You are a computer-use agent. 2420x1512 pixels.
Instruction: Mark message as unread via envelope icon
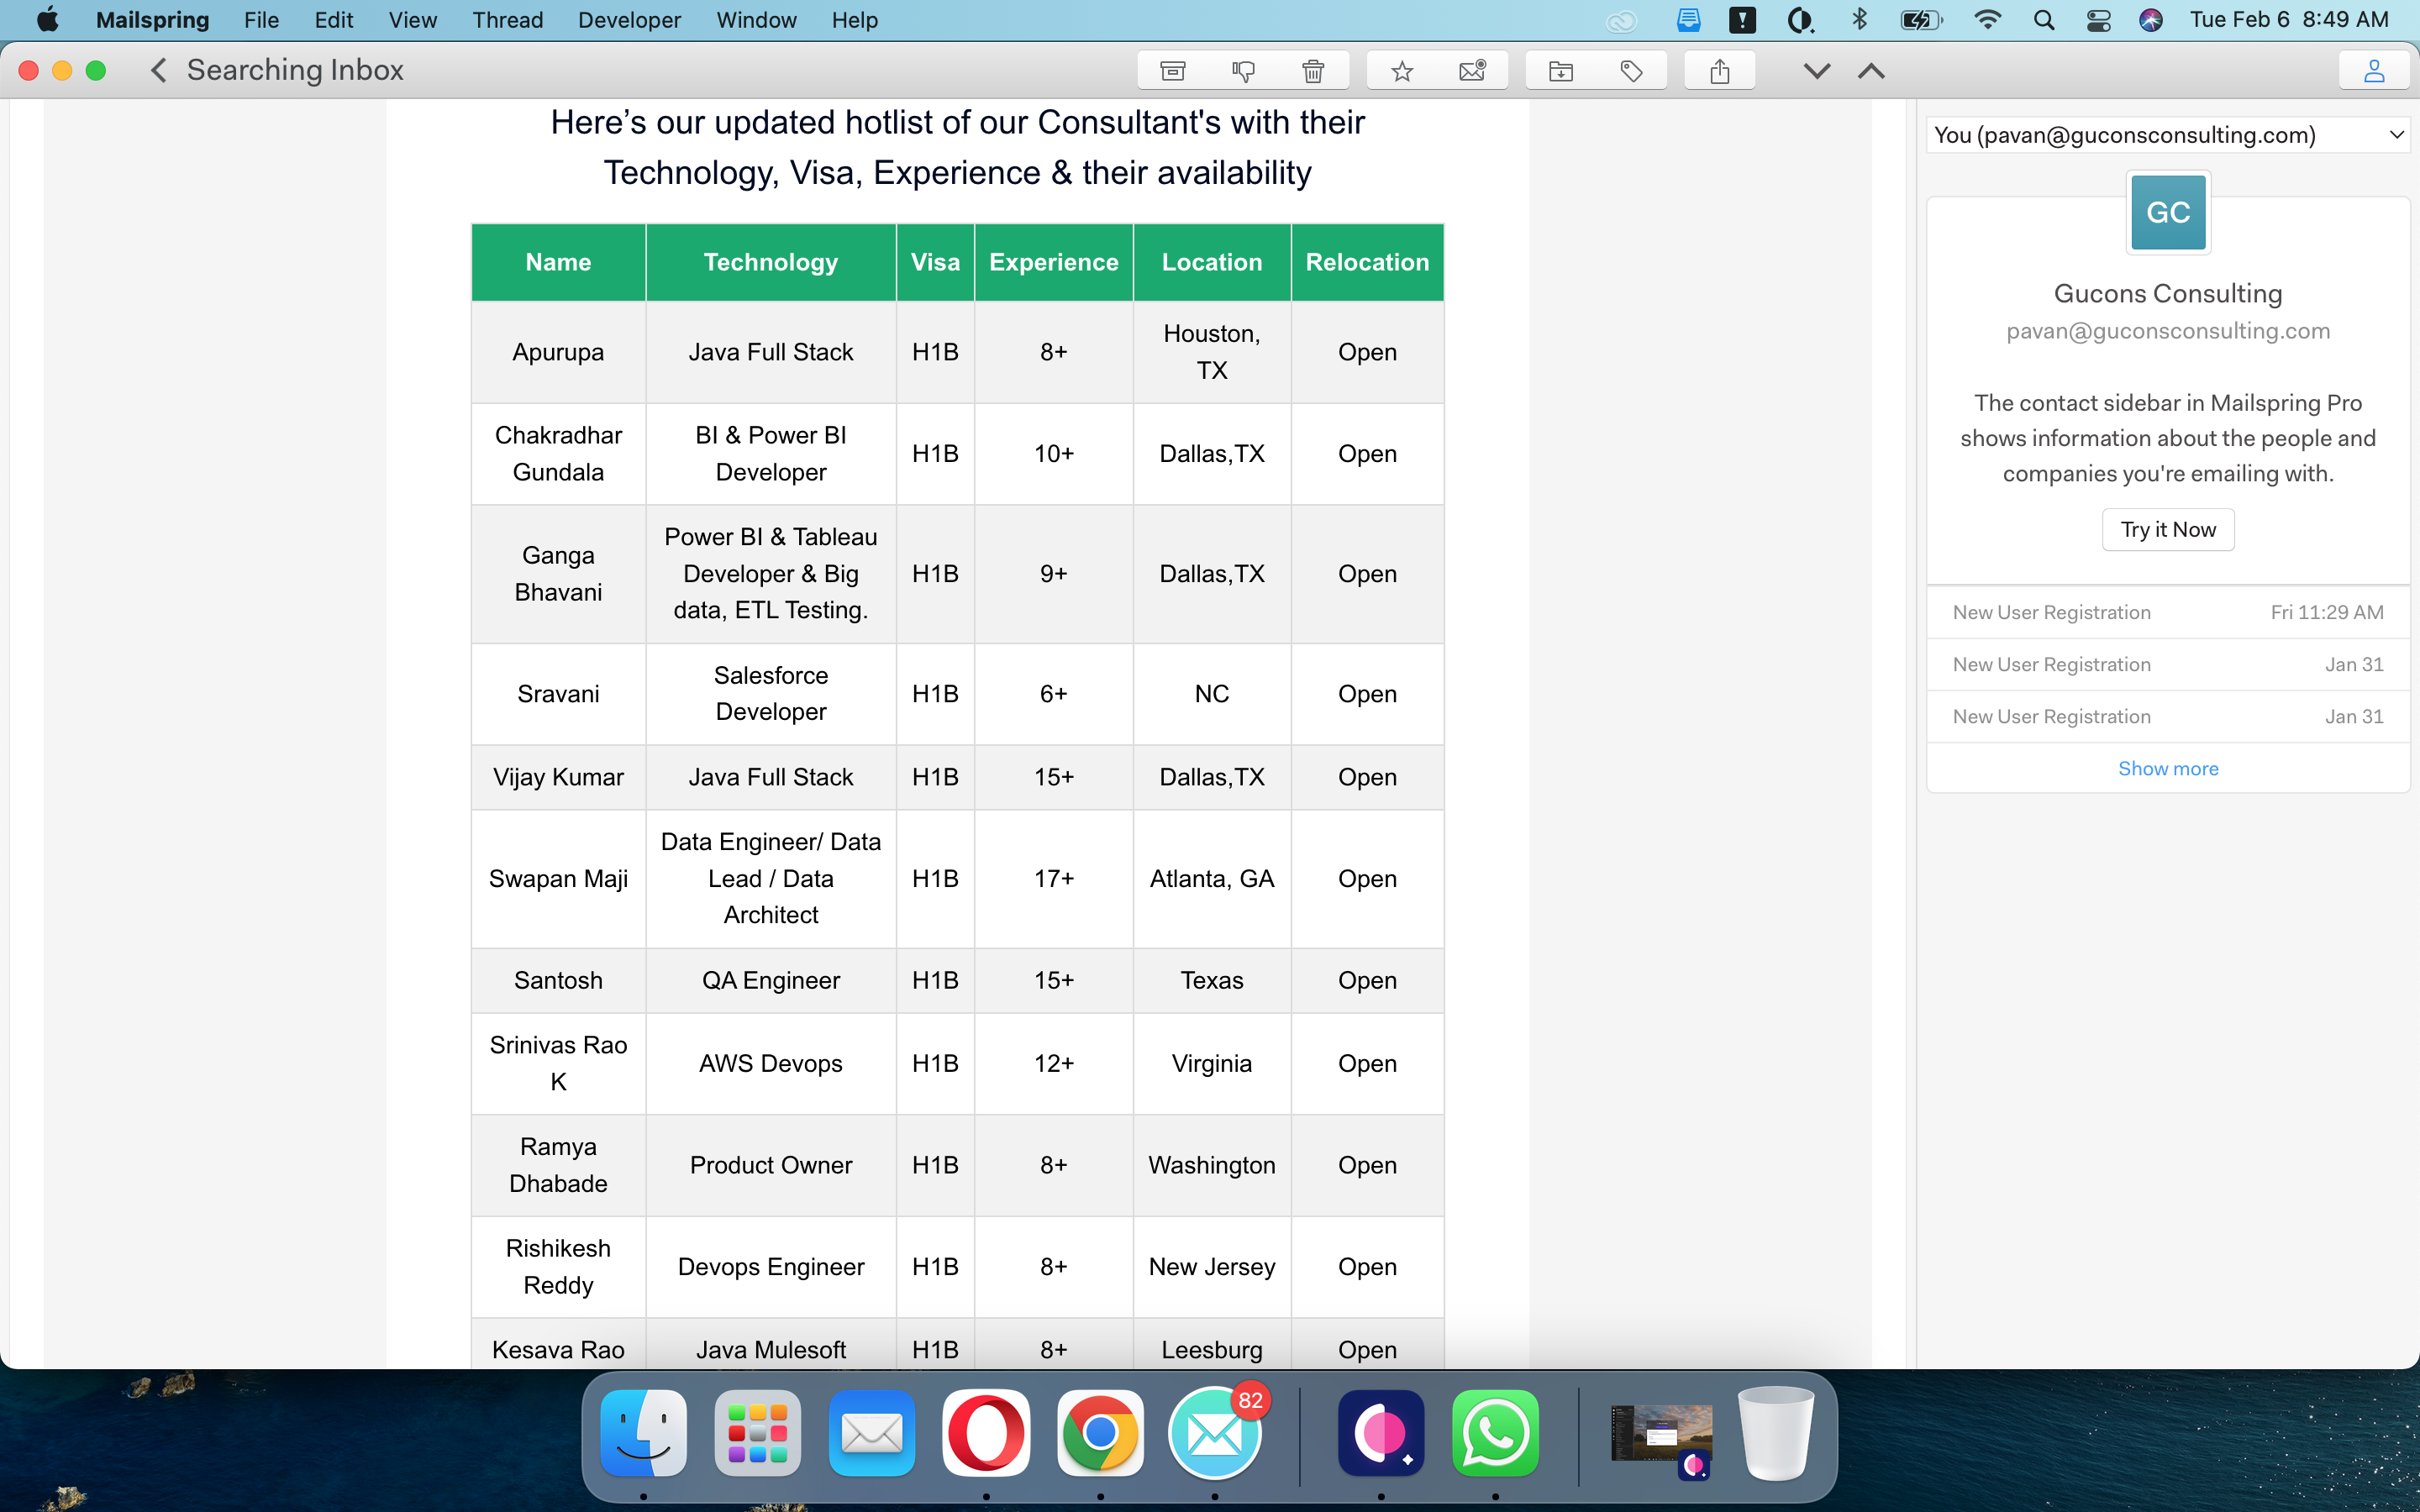point(1472,71)
